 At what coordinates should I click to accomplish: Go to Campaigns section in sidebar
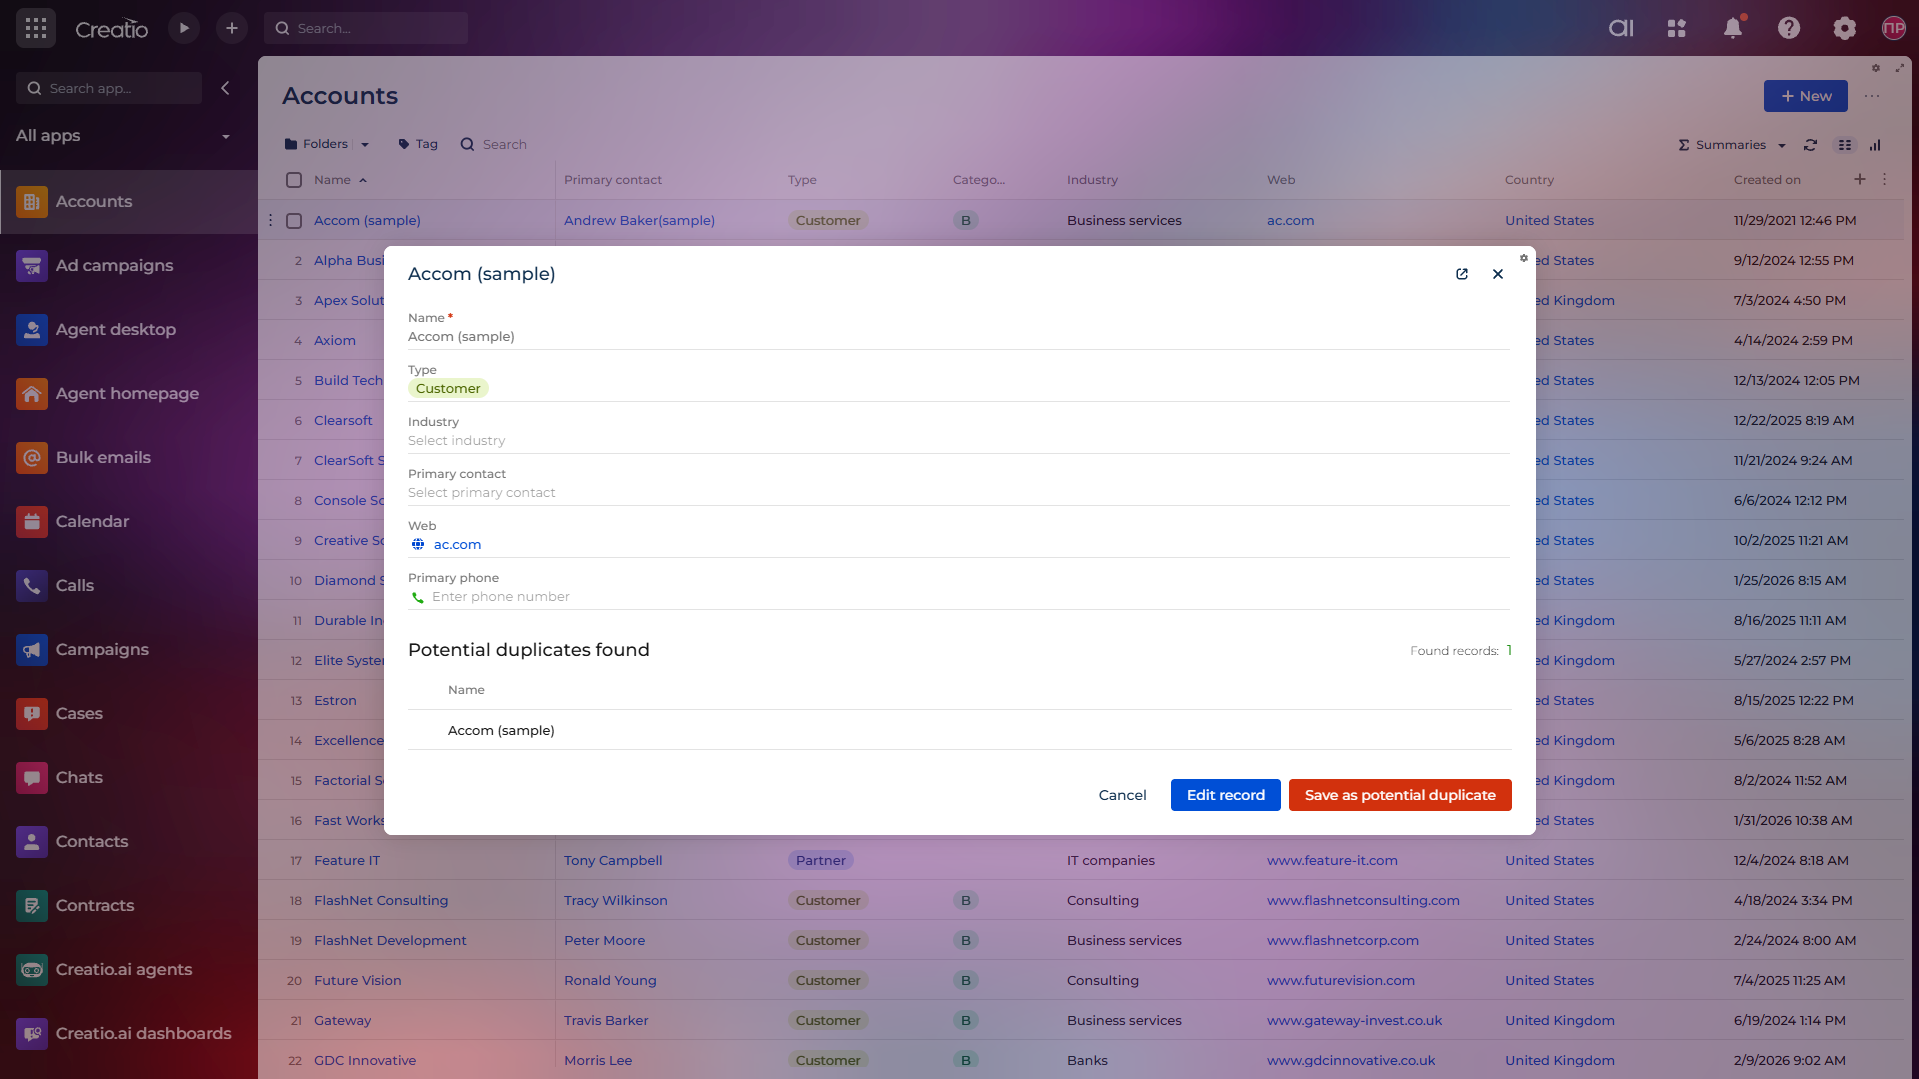coord(102,649)
